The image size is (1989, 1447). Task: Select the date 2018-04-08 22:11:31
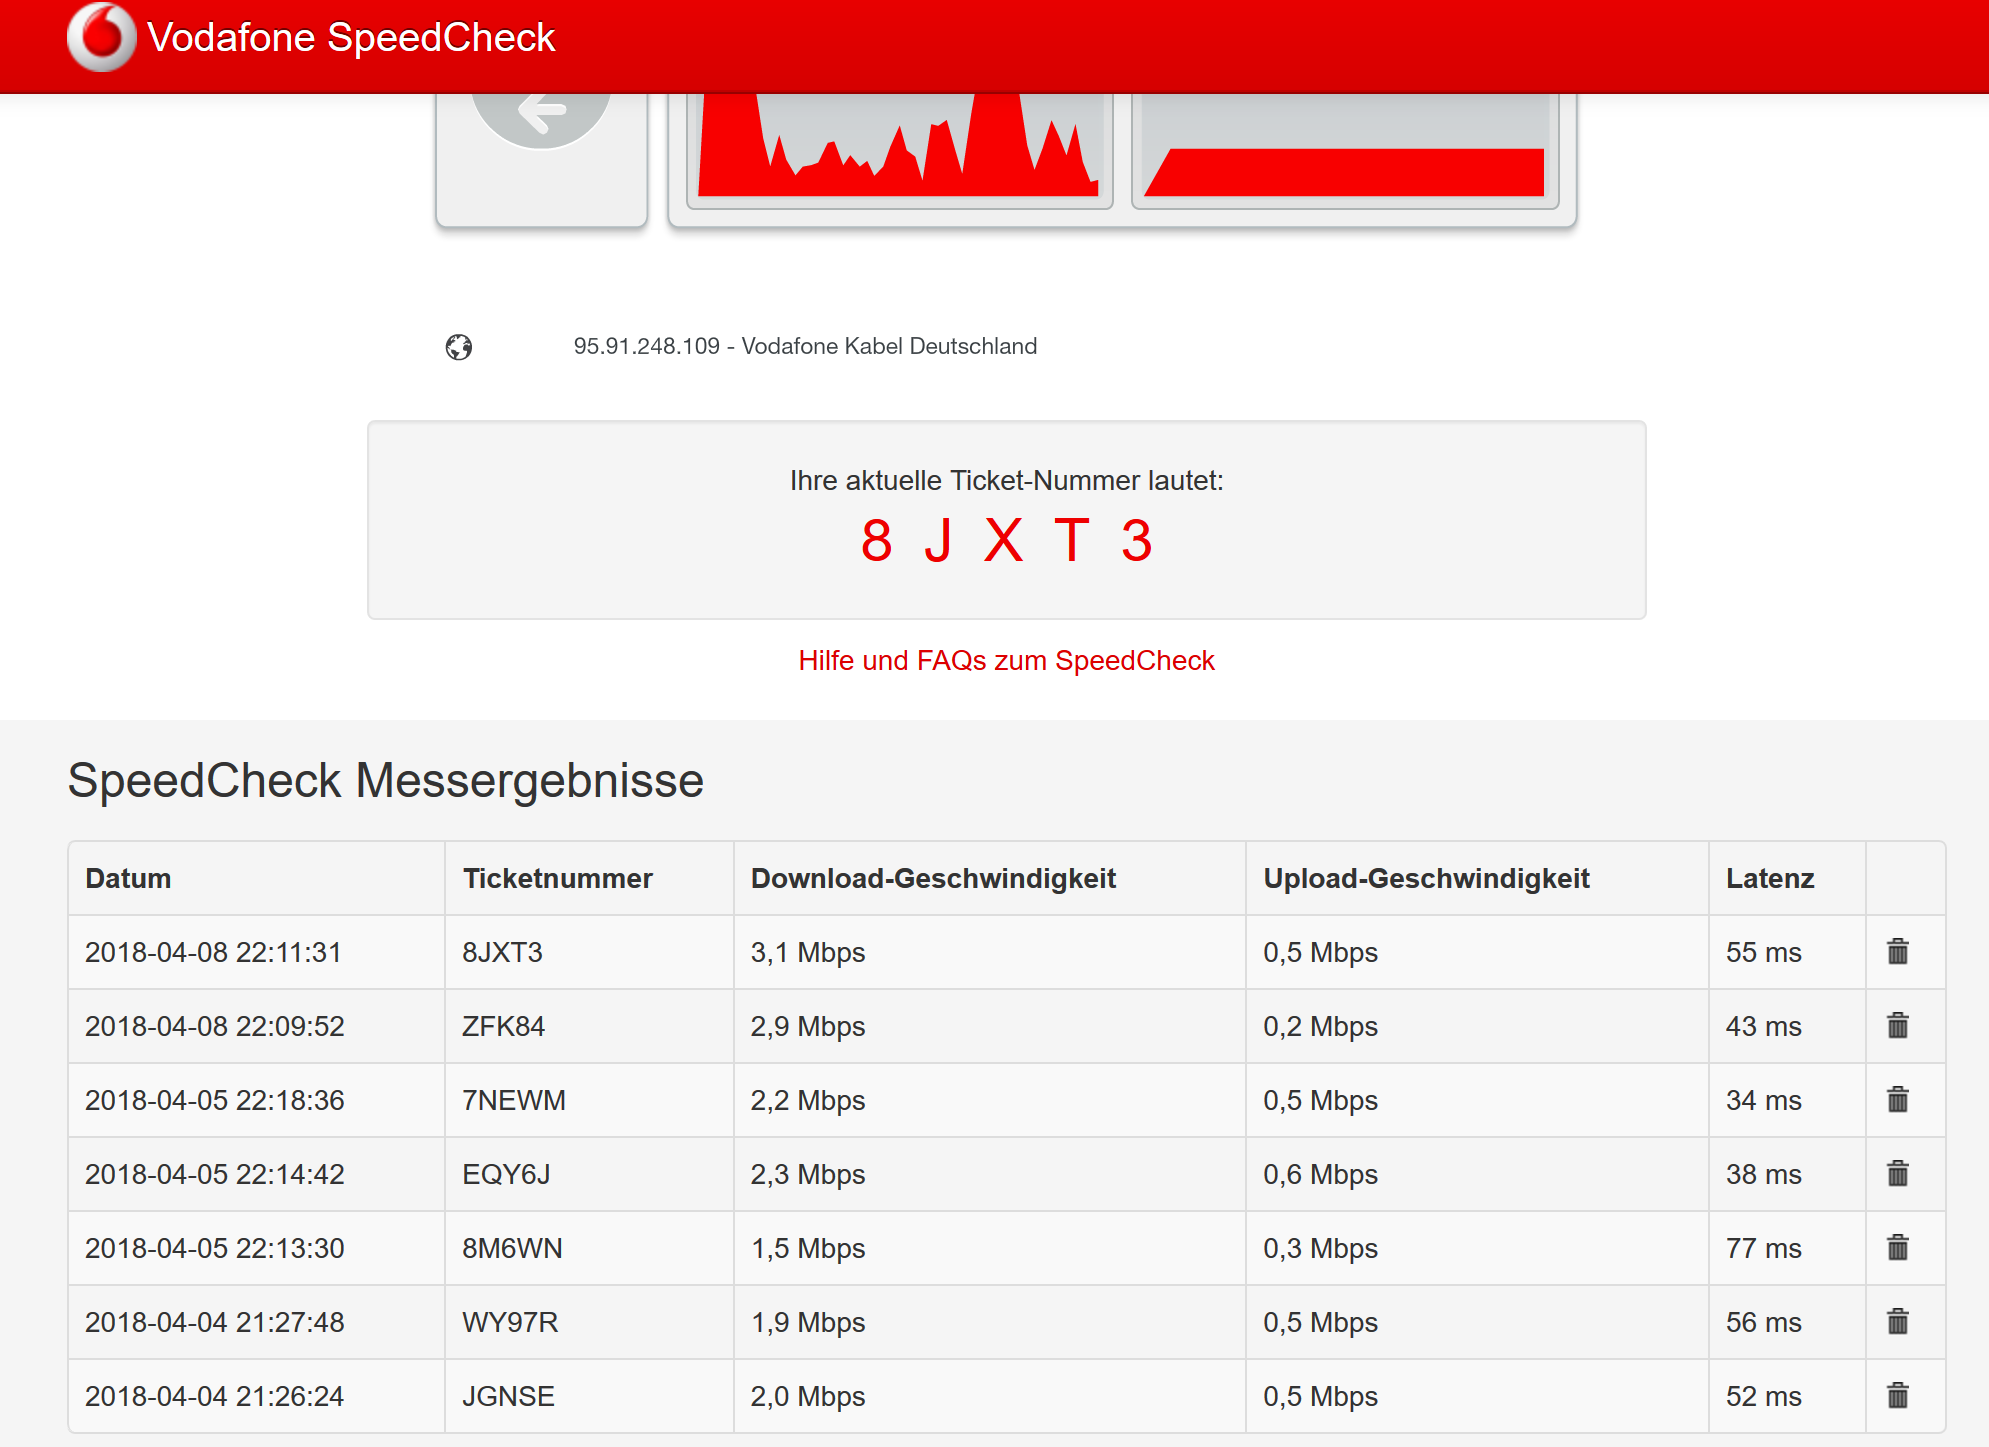tap(213, 952)
